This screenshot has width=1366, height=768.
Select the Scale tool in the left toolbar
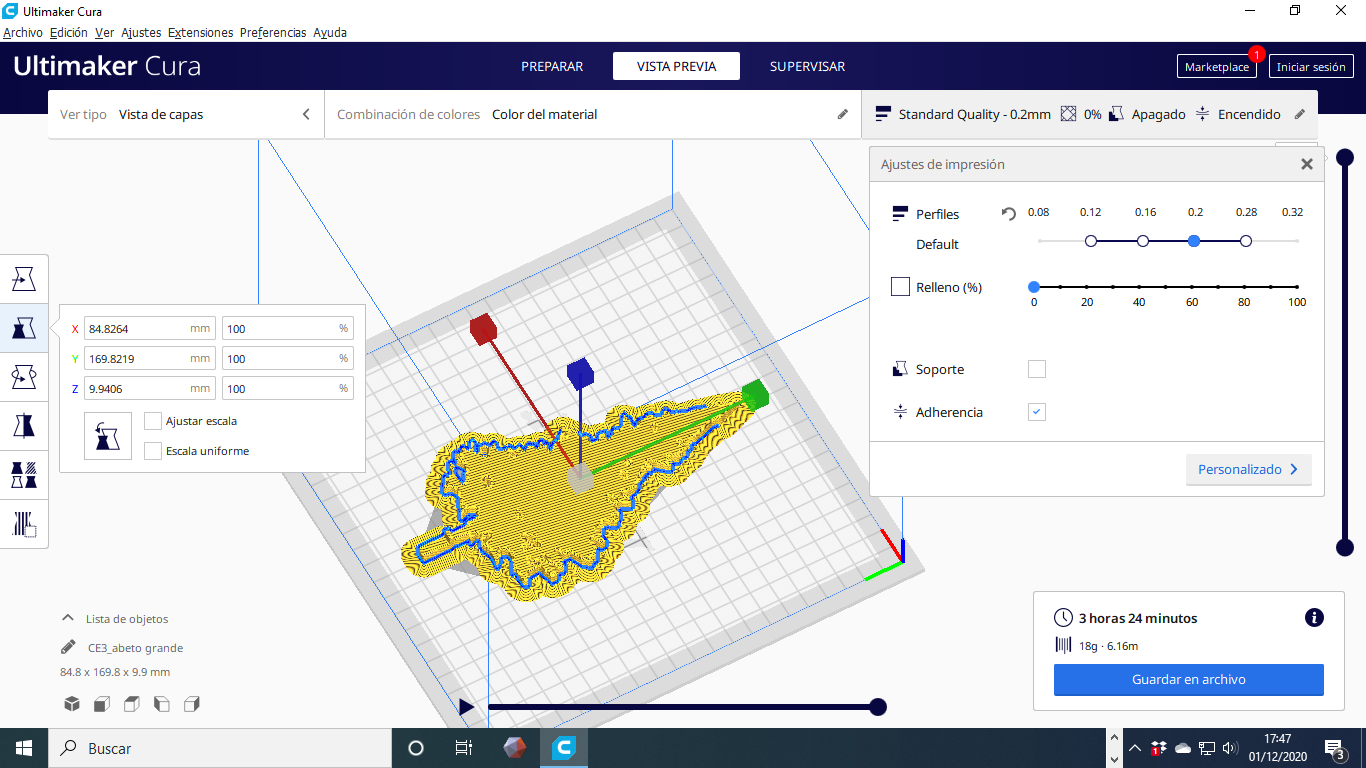pos(24,328)
